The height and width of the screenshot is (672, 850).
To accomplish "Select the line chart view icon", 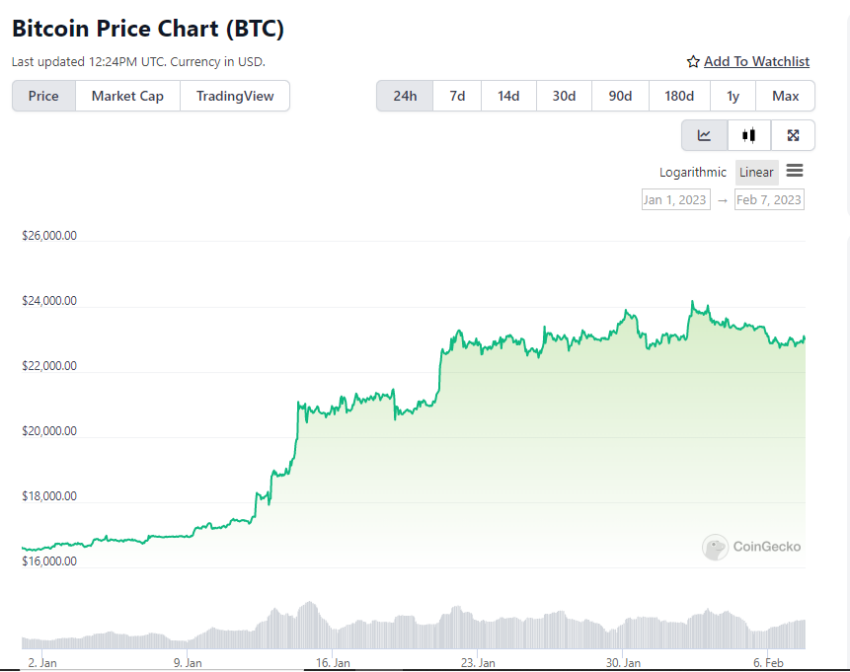I will click(704, 135).
